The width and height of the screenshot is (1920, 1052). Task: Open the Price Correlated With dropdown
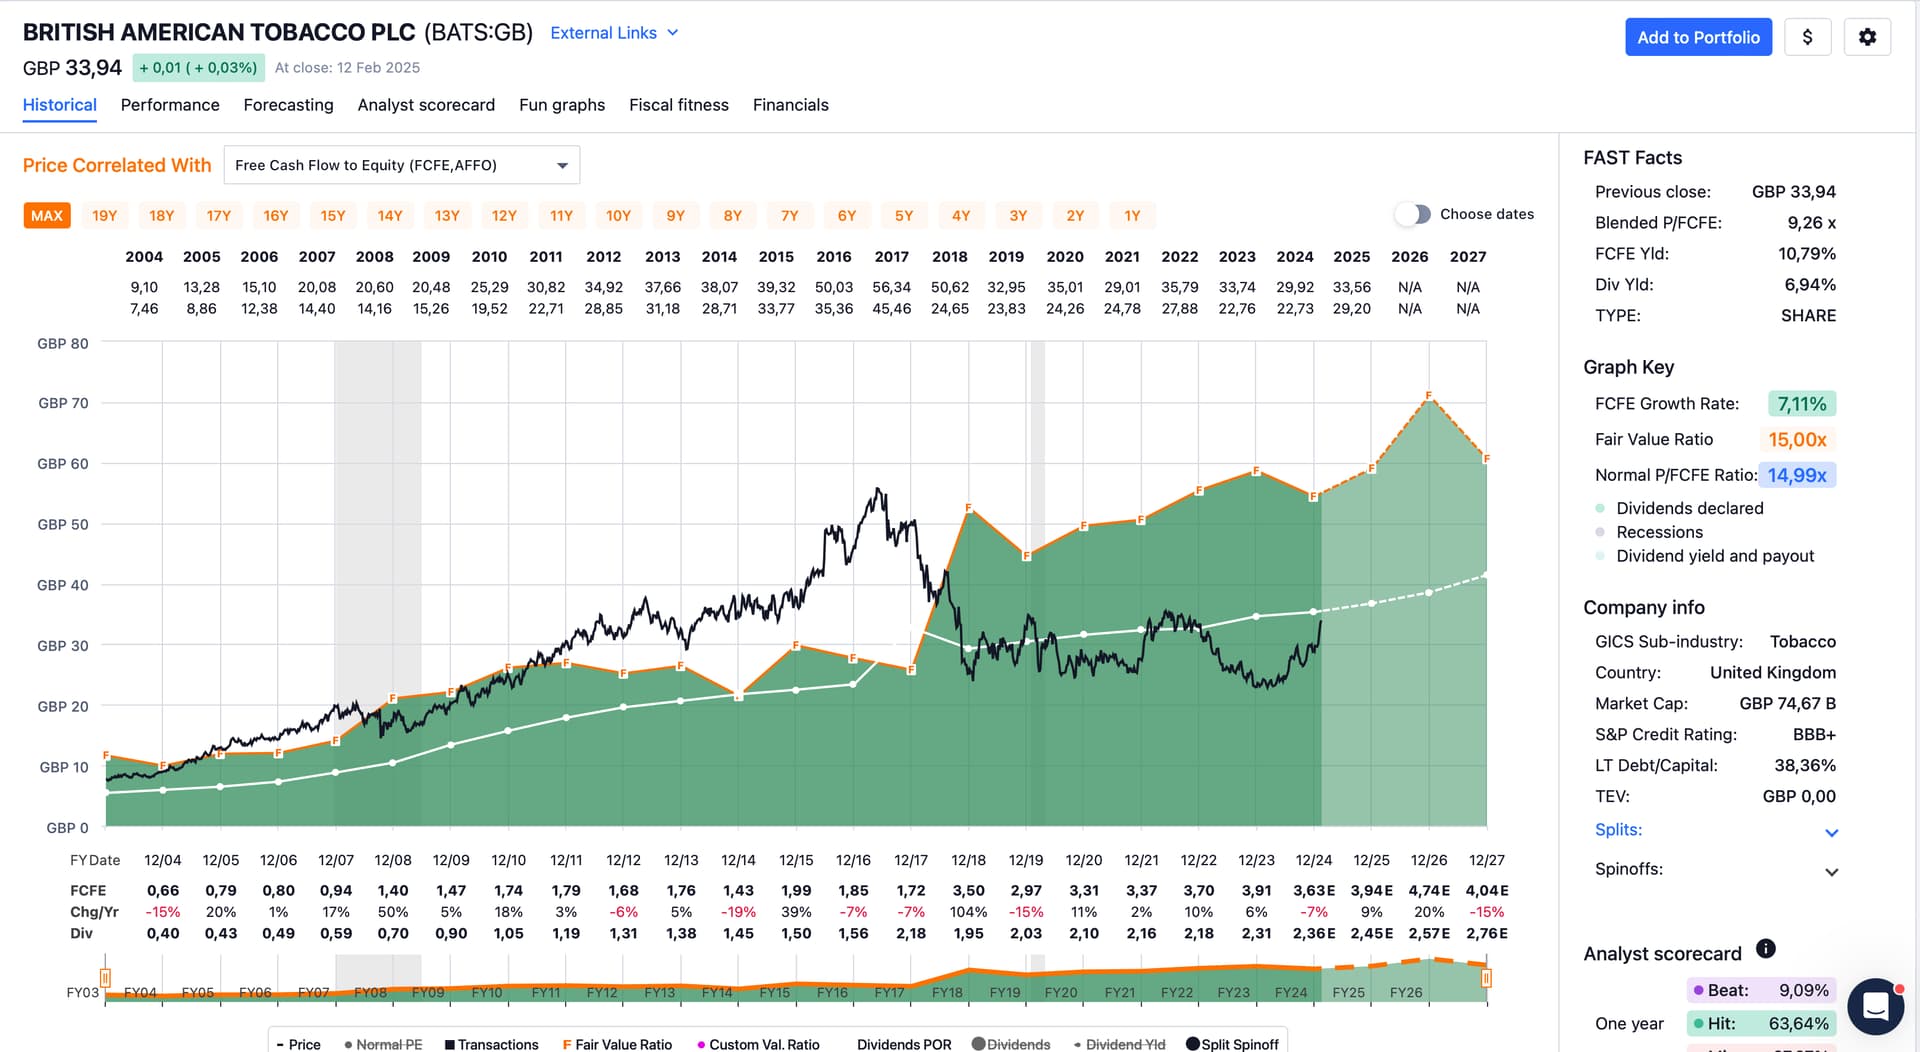(x=402, y=165)
